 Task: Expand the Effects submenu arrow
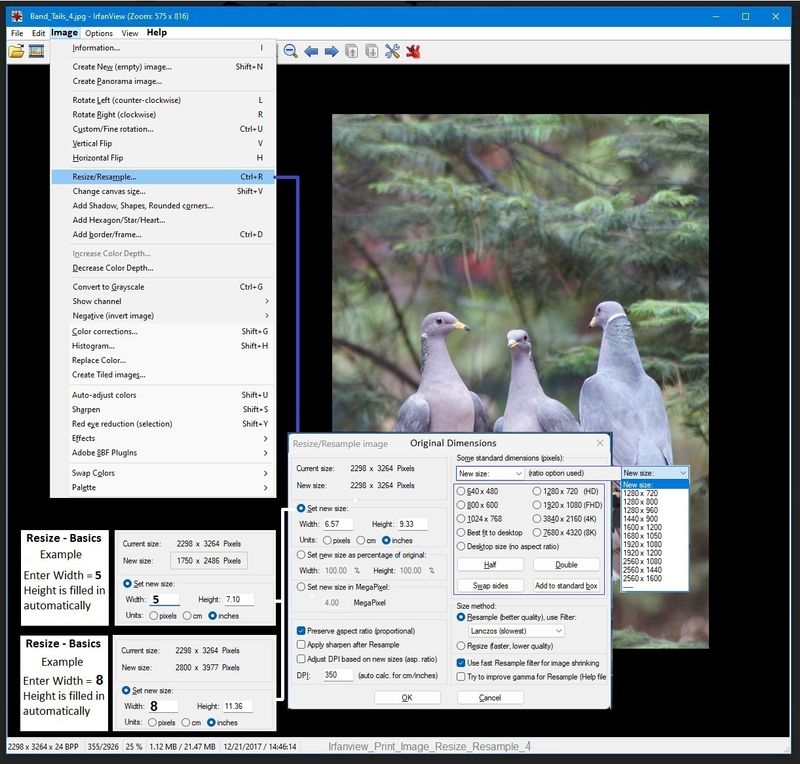(x=265, y=438)
